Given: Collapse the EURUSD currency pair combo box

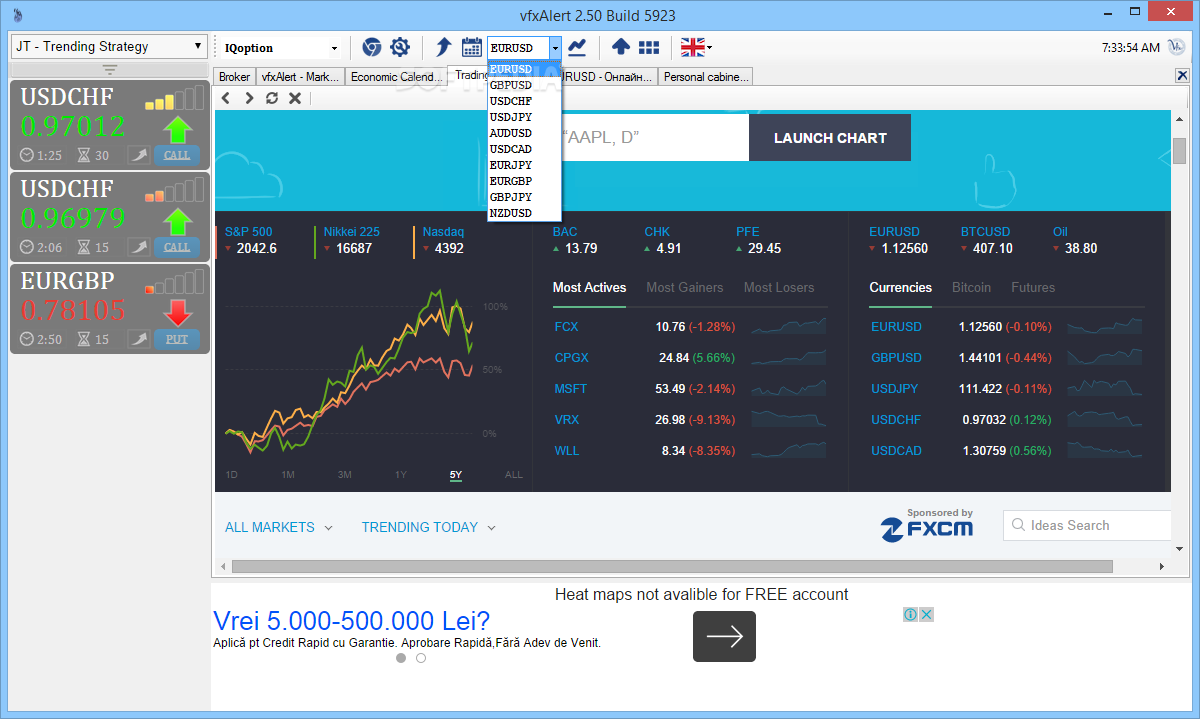Looking at the screenshot, I should click(x=555, y=47).
